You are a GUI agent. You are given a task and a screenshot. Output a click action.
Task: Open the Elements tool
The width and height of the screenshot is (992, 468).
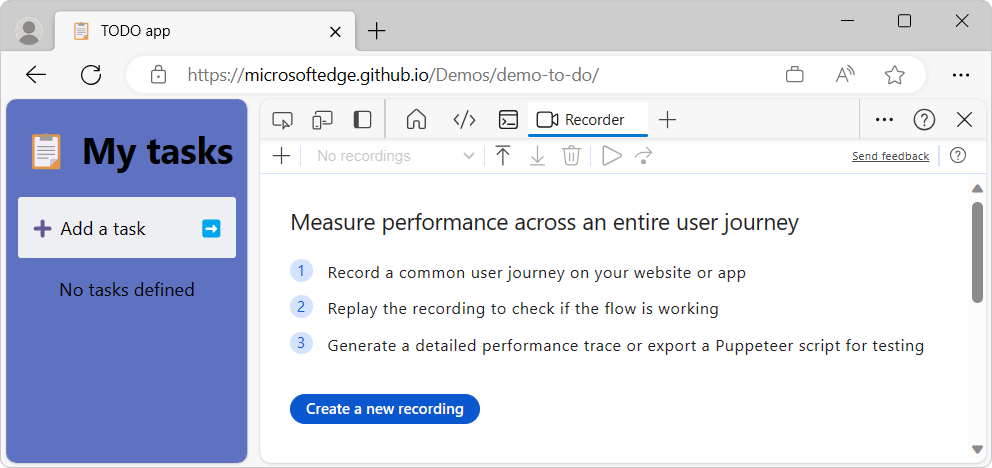pos(464,120)
